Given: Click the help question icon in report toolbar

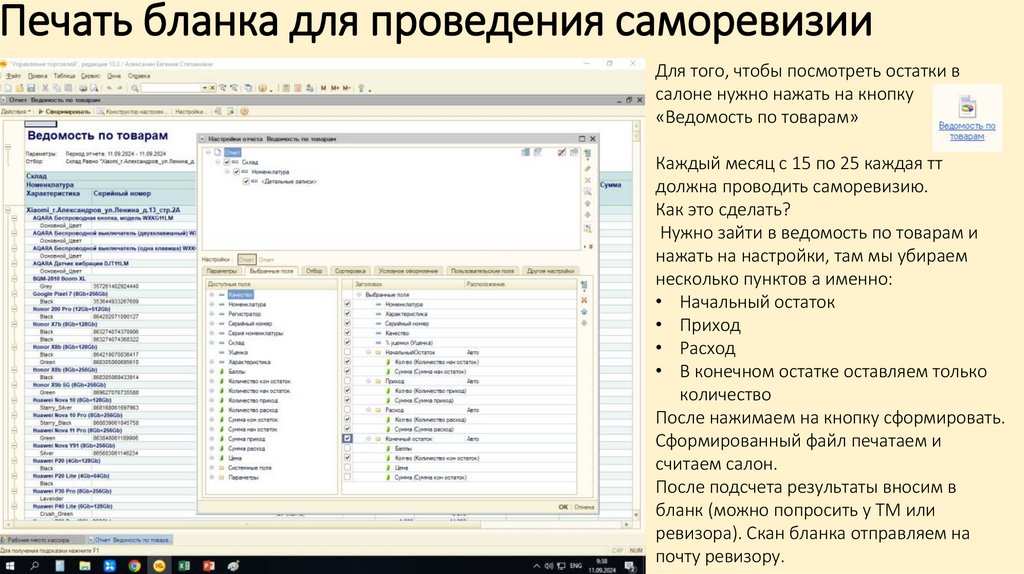Looking at the screenshot, I should 244,112.
